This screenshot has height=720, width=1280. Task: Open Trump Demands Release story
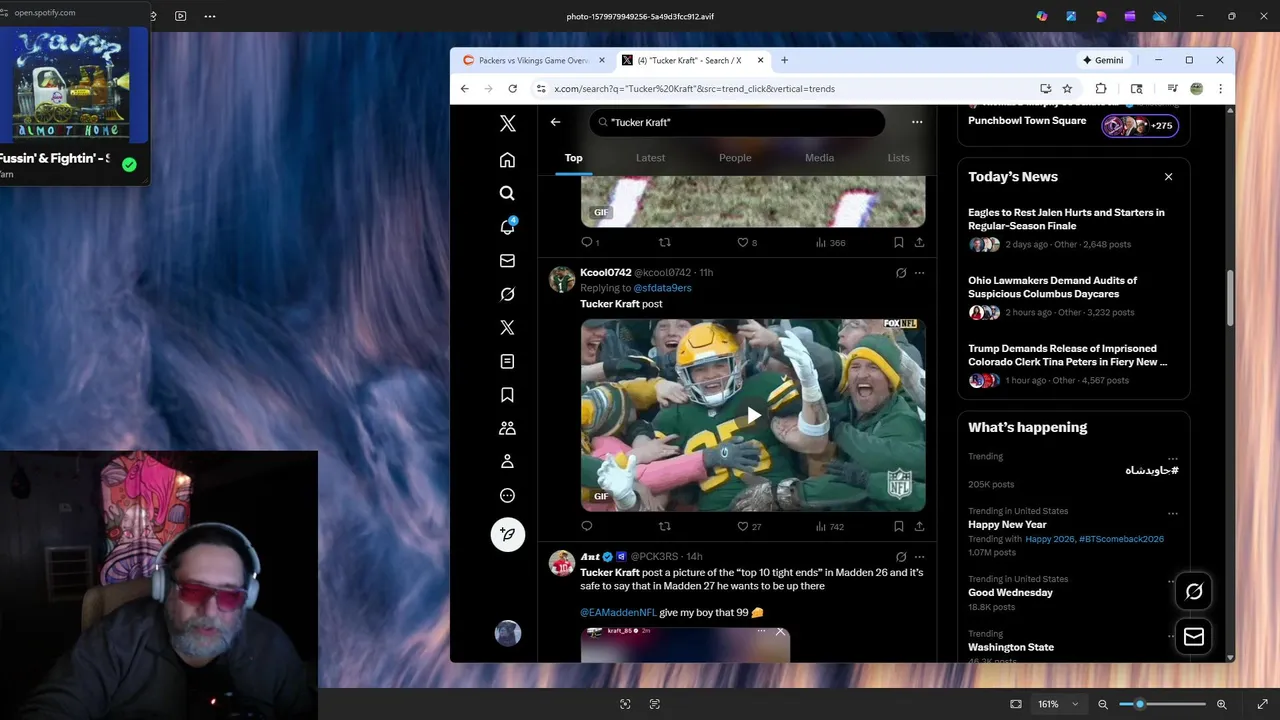[x=1067, y=355]
